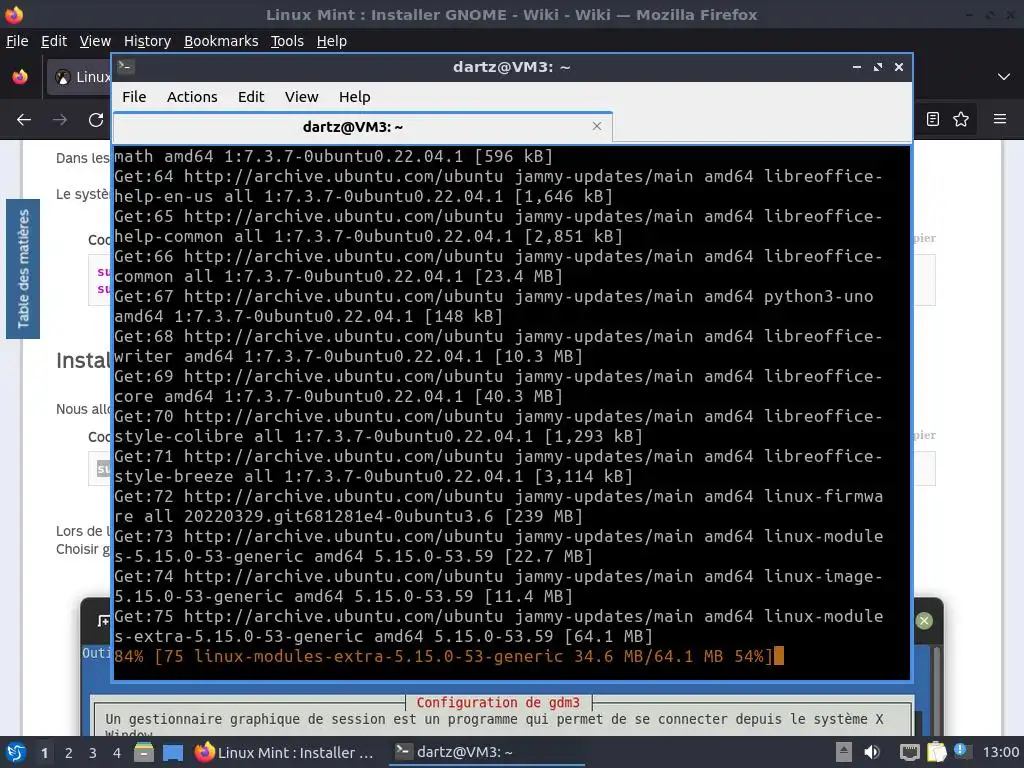1024x768 pixels.
Task: Select the dartz@VM3: ~ terminal tab
Action: tap(362, 127)
